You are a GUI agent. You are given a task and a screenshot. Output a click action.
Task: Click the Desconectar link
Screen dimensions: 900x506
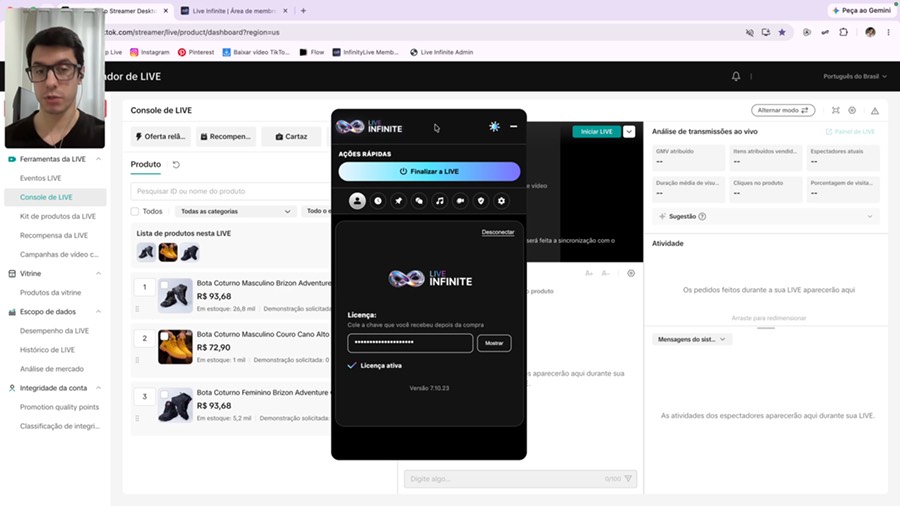[x=498, y=232]
